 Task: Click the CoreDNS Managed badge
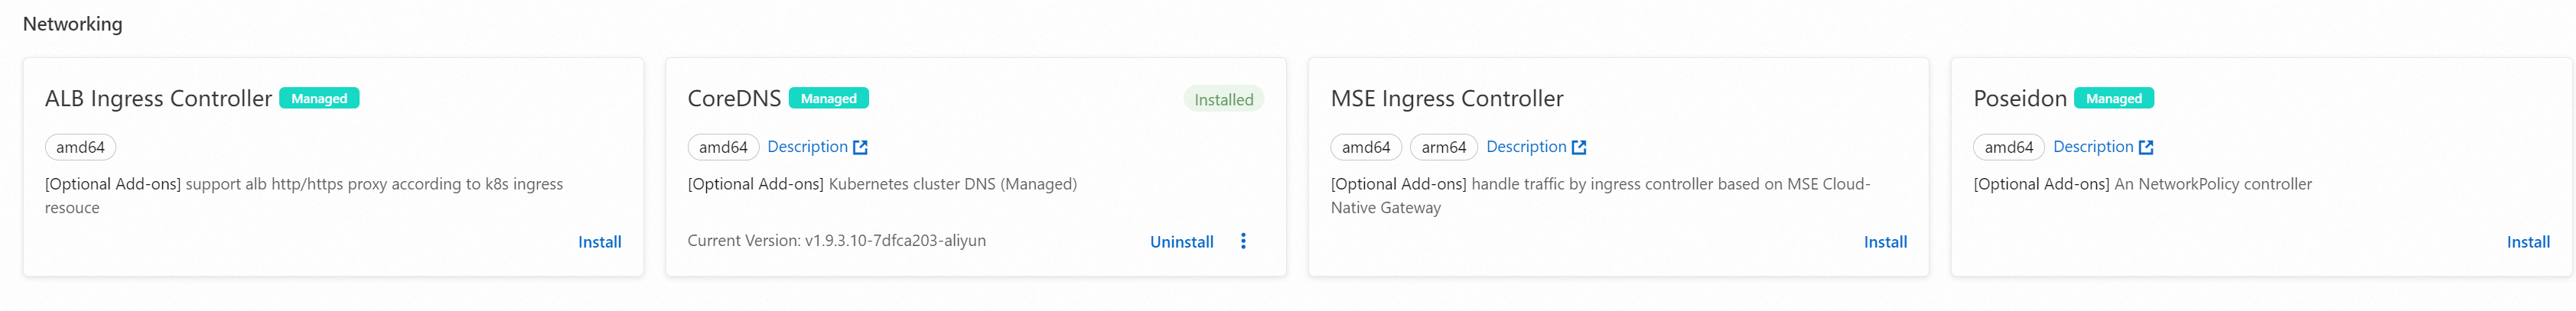click(828, 98)
